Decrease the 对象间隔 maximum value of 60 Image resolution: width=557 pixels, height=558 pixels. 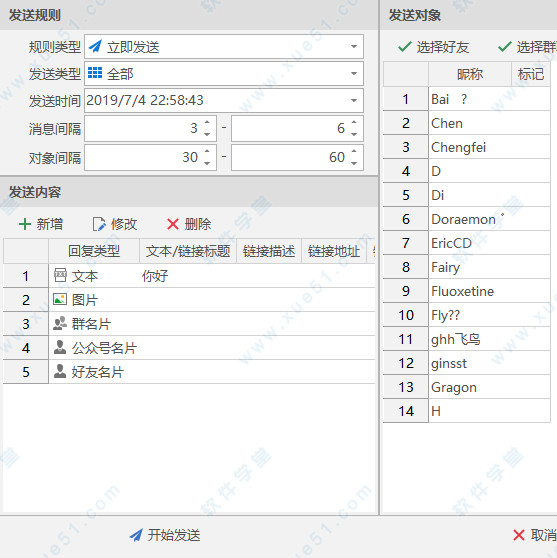[354, 163]
